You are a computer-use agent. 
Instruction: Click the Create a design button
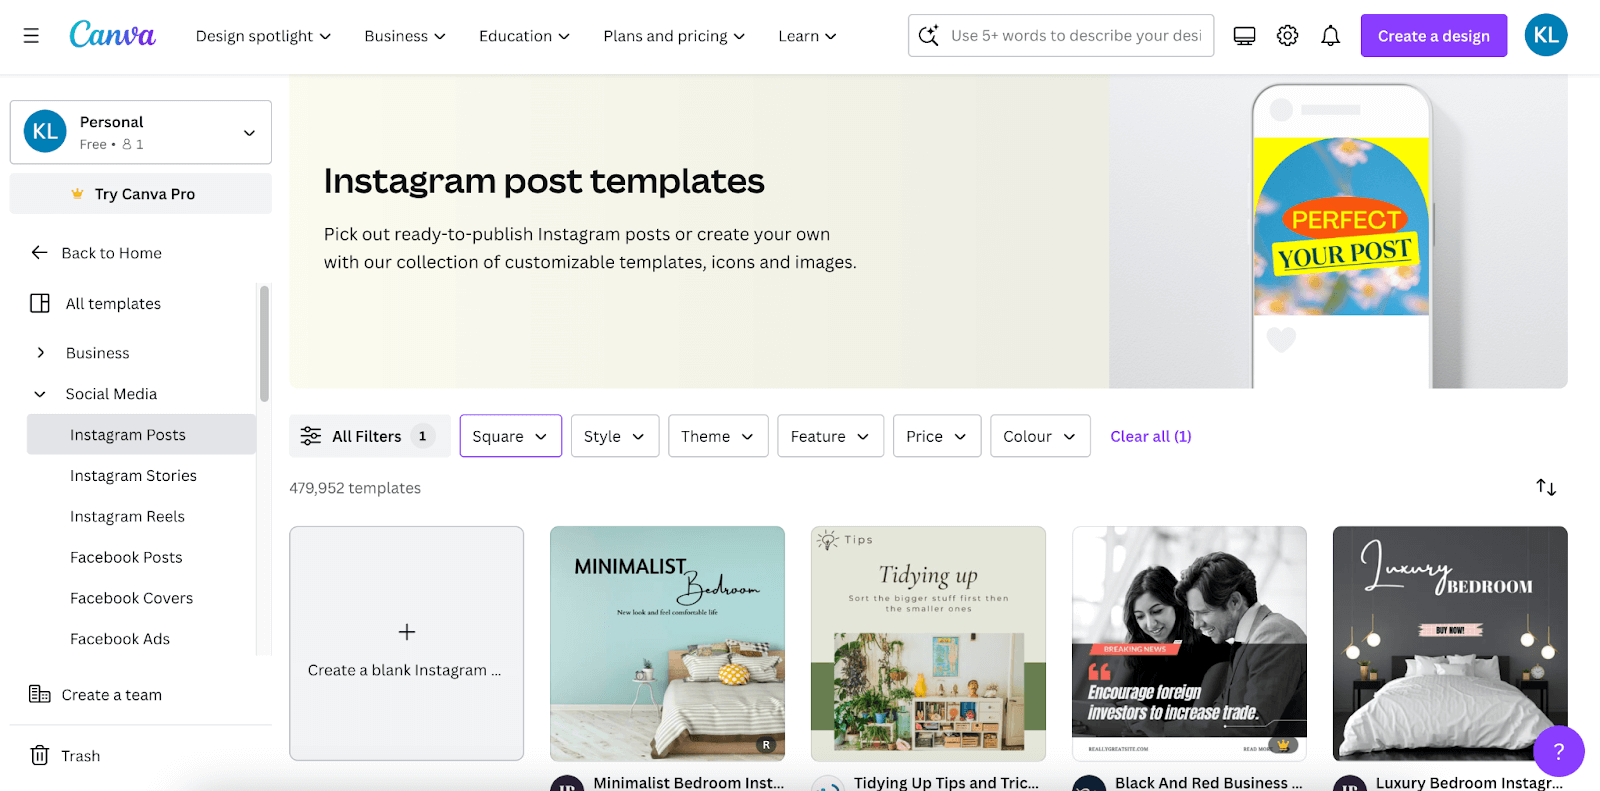(x=1433, y=36)
